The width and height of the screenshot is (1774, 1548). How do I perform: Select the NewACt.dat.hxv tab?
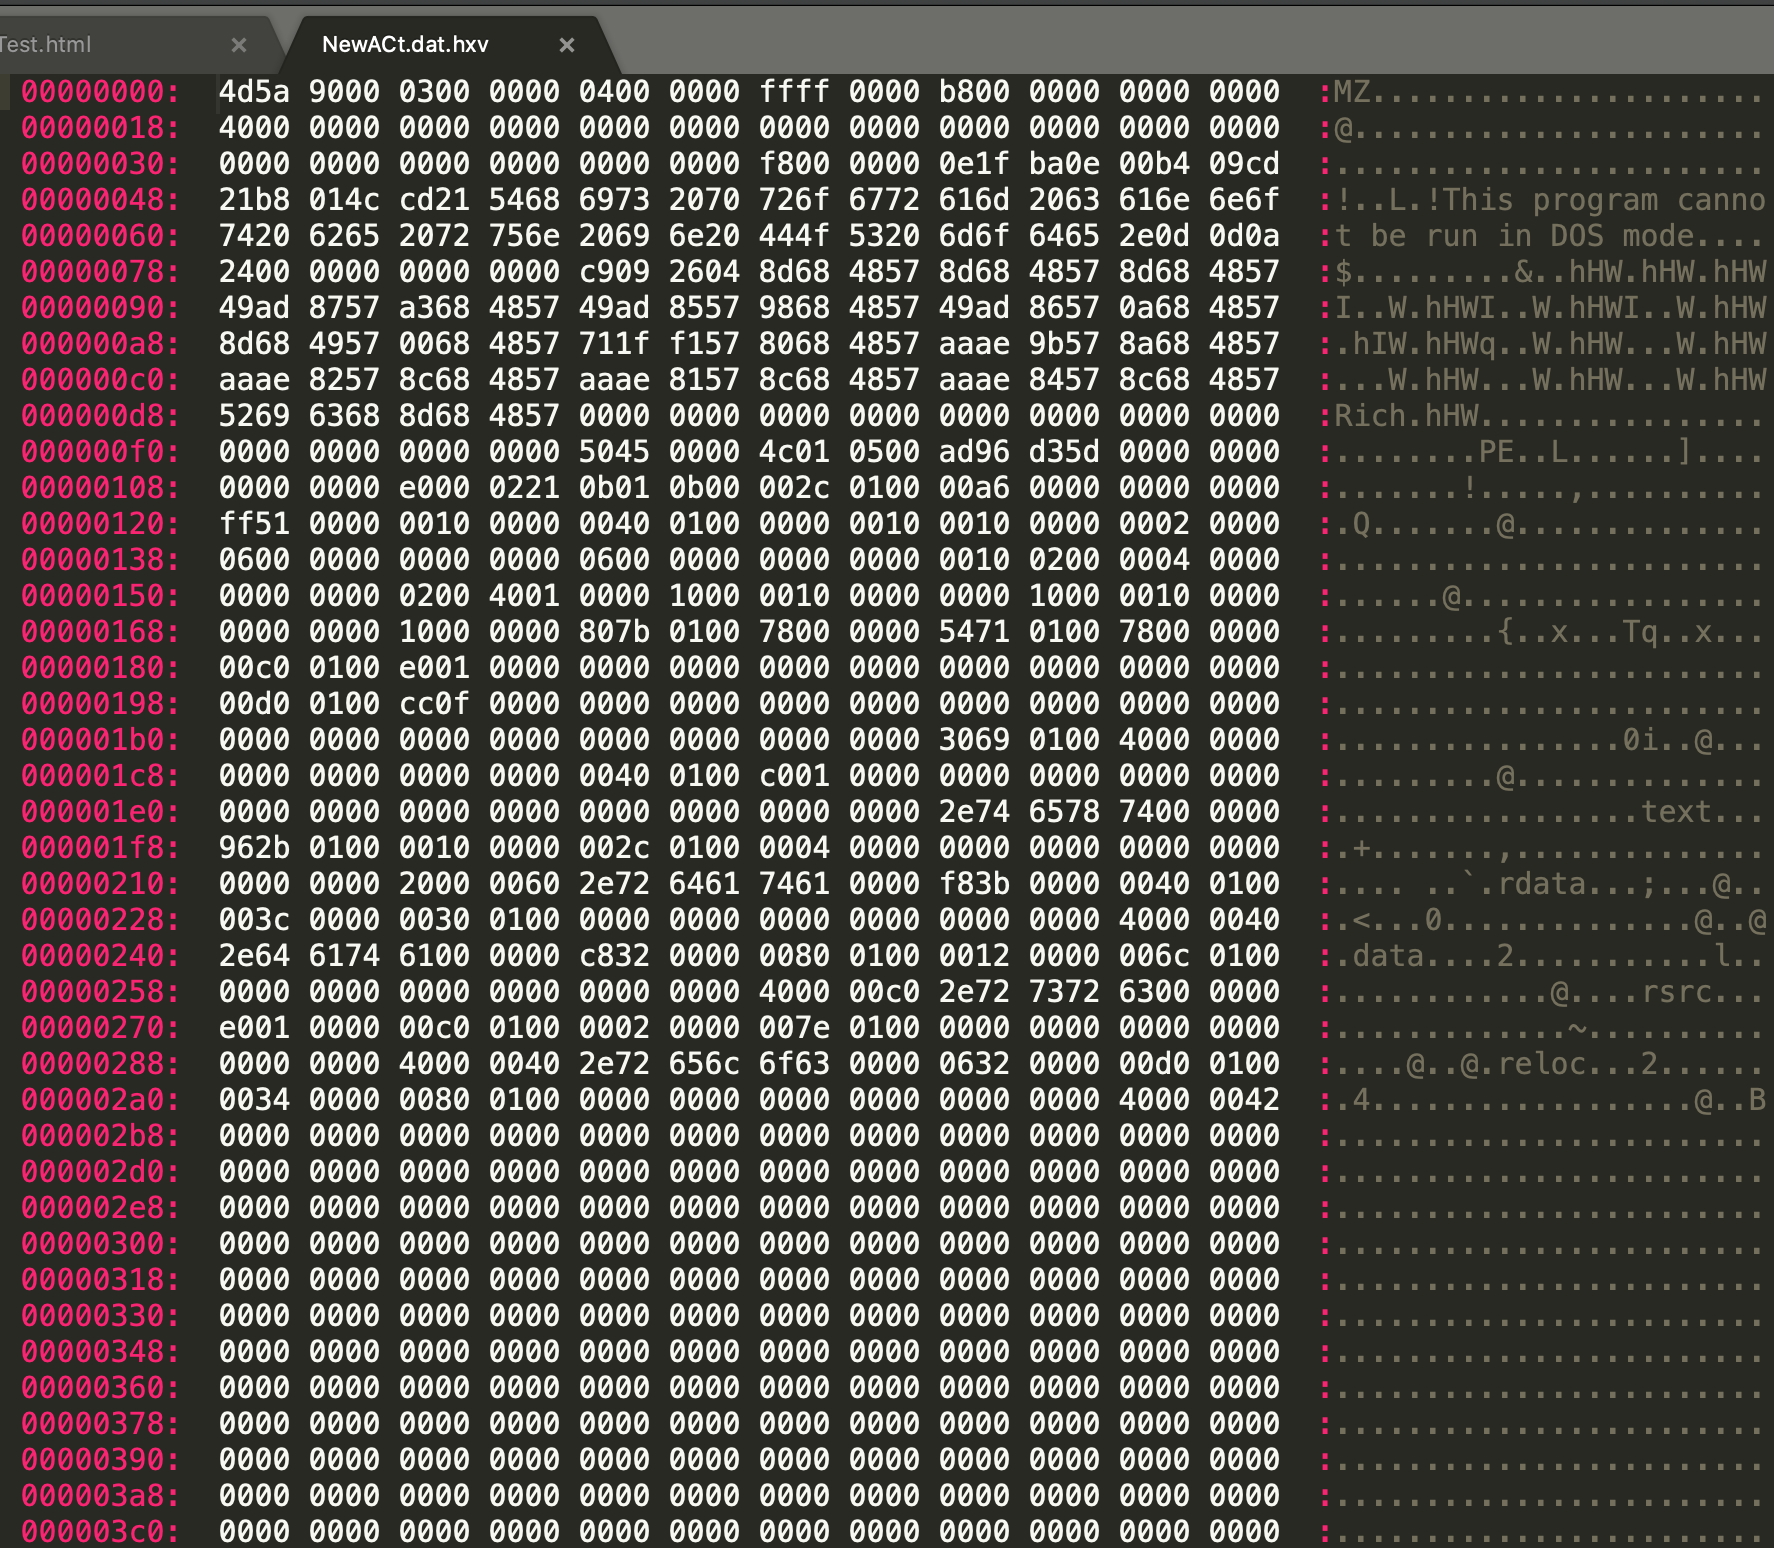click(405, 45)
